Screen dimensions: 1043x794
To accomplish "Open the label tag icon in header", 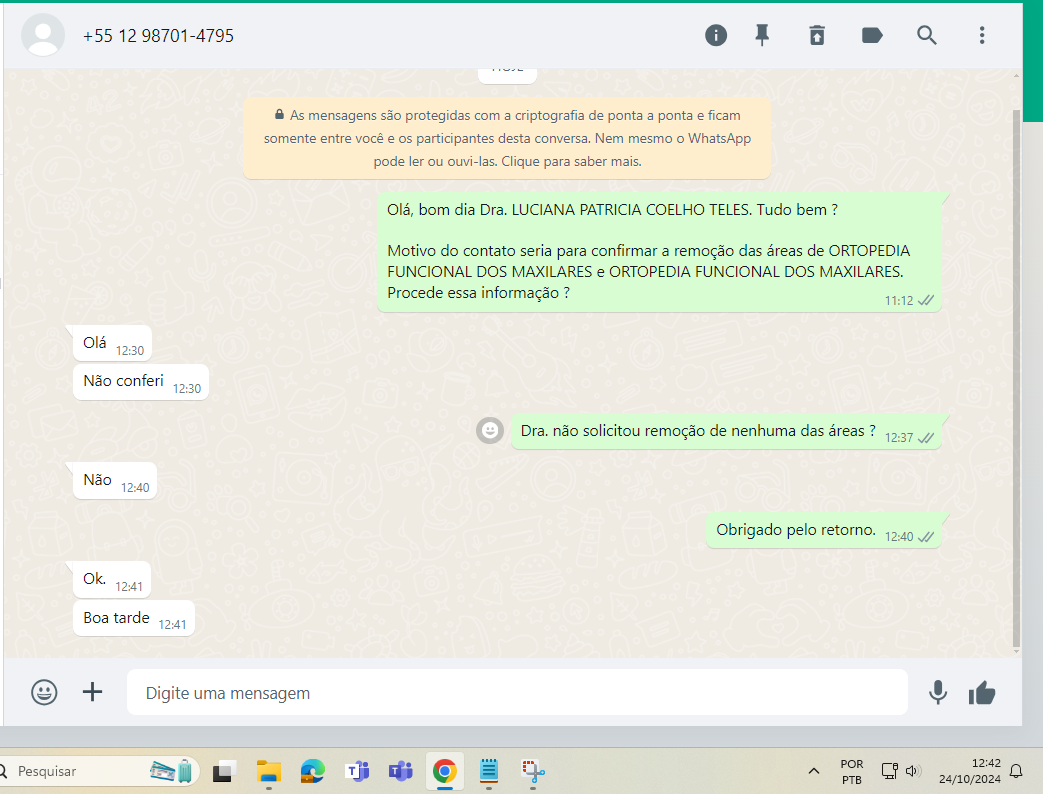I will click(x=872, y=35).
